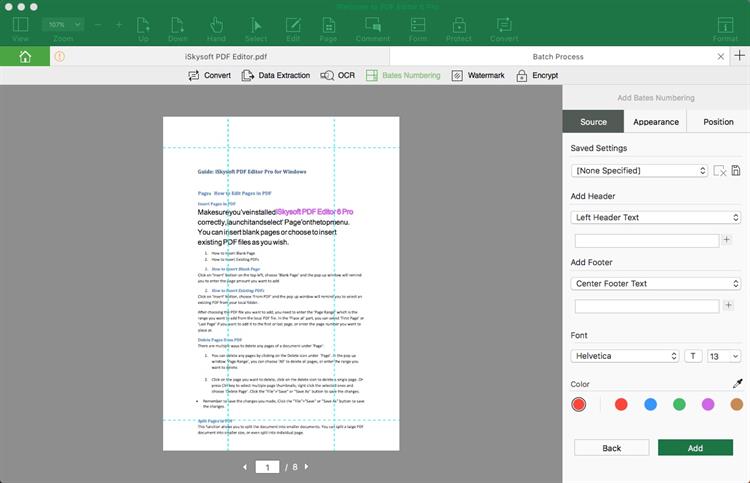Click the Add button
750x483 pixels.
point(695,448)
